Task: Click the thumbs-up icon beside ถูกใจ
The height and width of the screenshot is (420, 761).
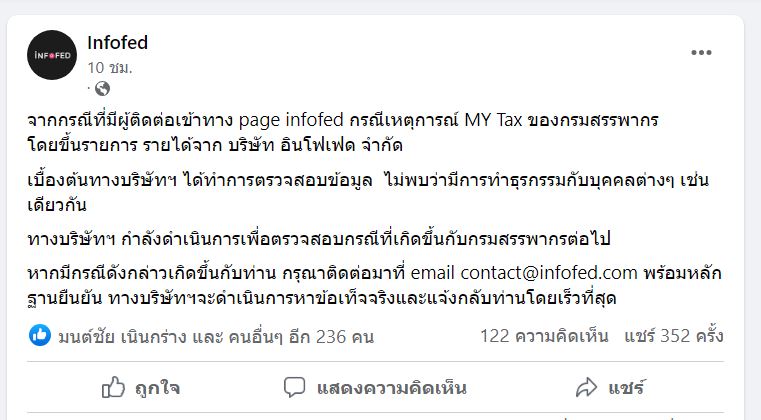Action: pos(114,386)
